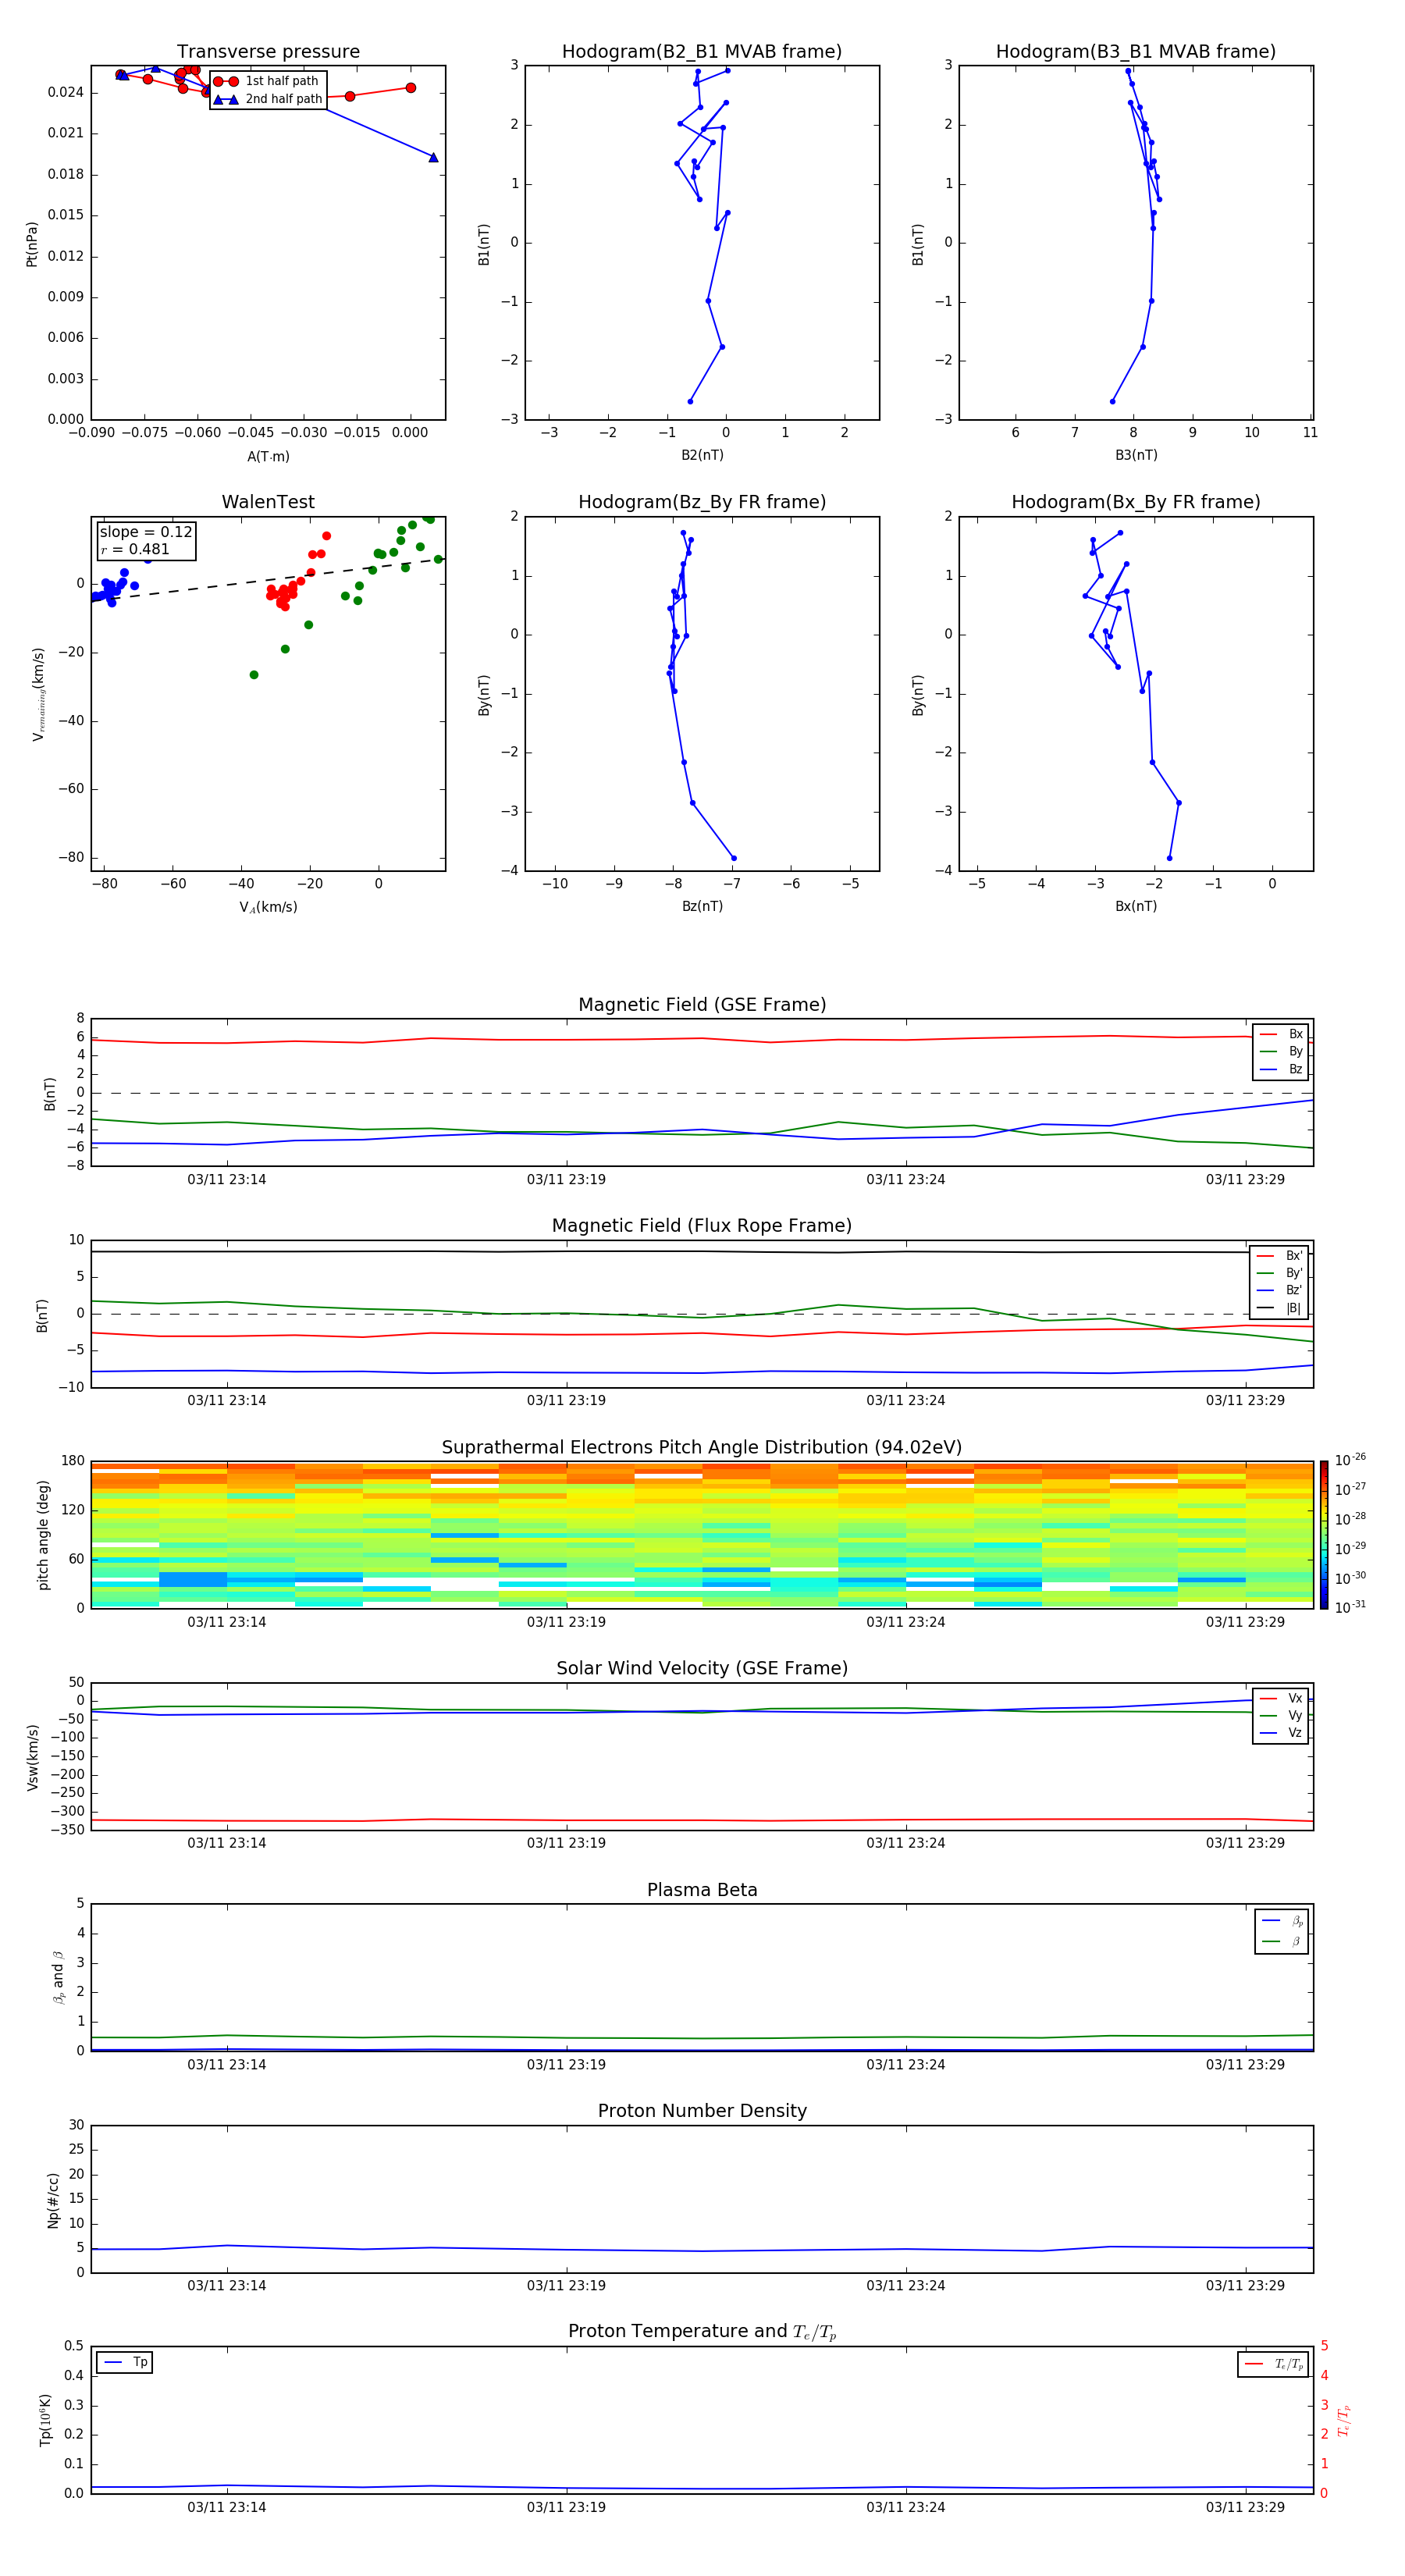Click the 'slope = 0.12' annotation
The image size is (1405, 2576).
click(146, 532)
